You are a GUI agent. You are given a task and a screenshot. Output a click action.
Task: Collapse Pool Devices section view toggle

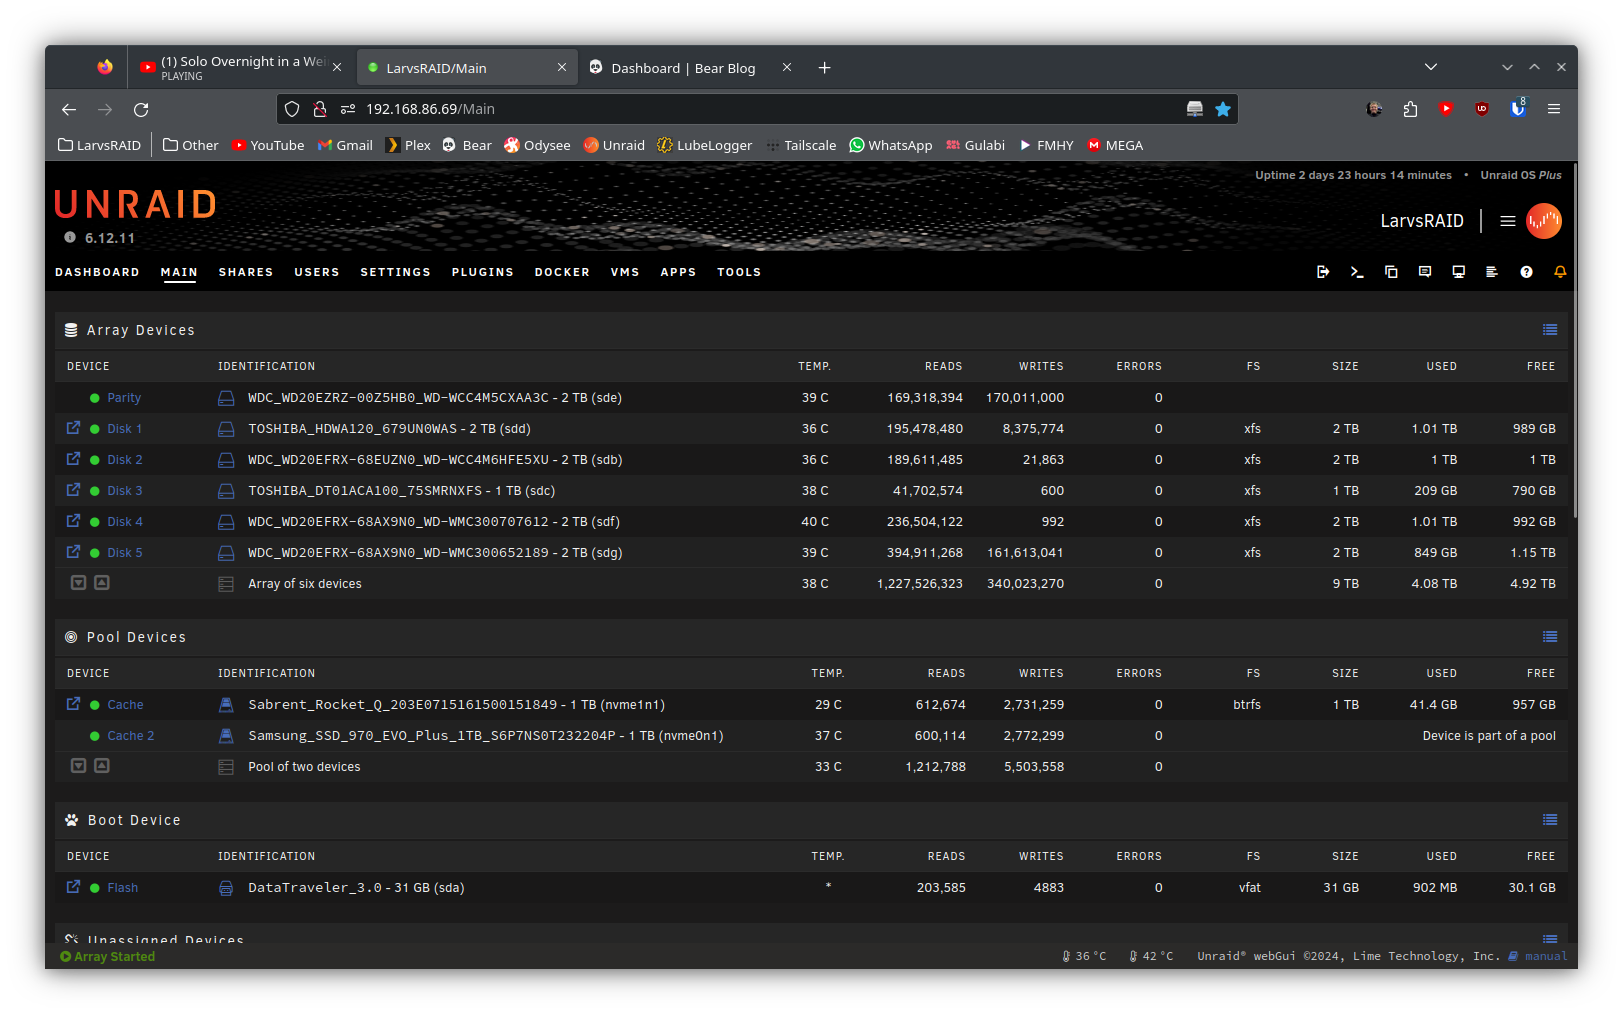pyautogui.click(x=1550, y=637)
